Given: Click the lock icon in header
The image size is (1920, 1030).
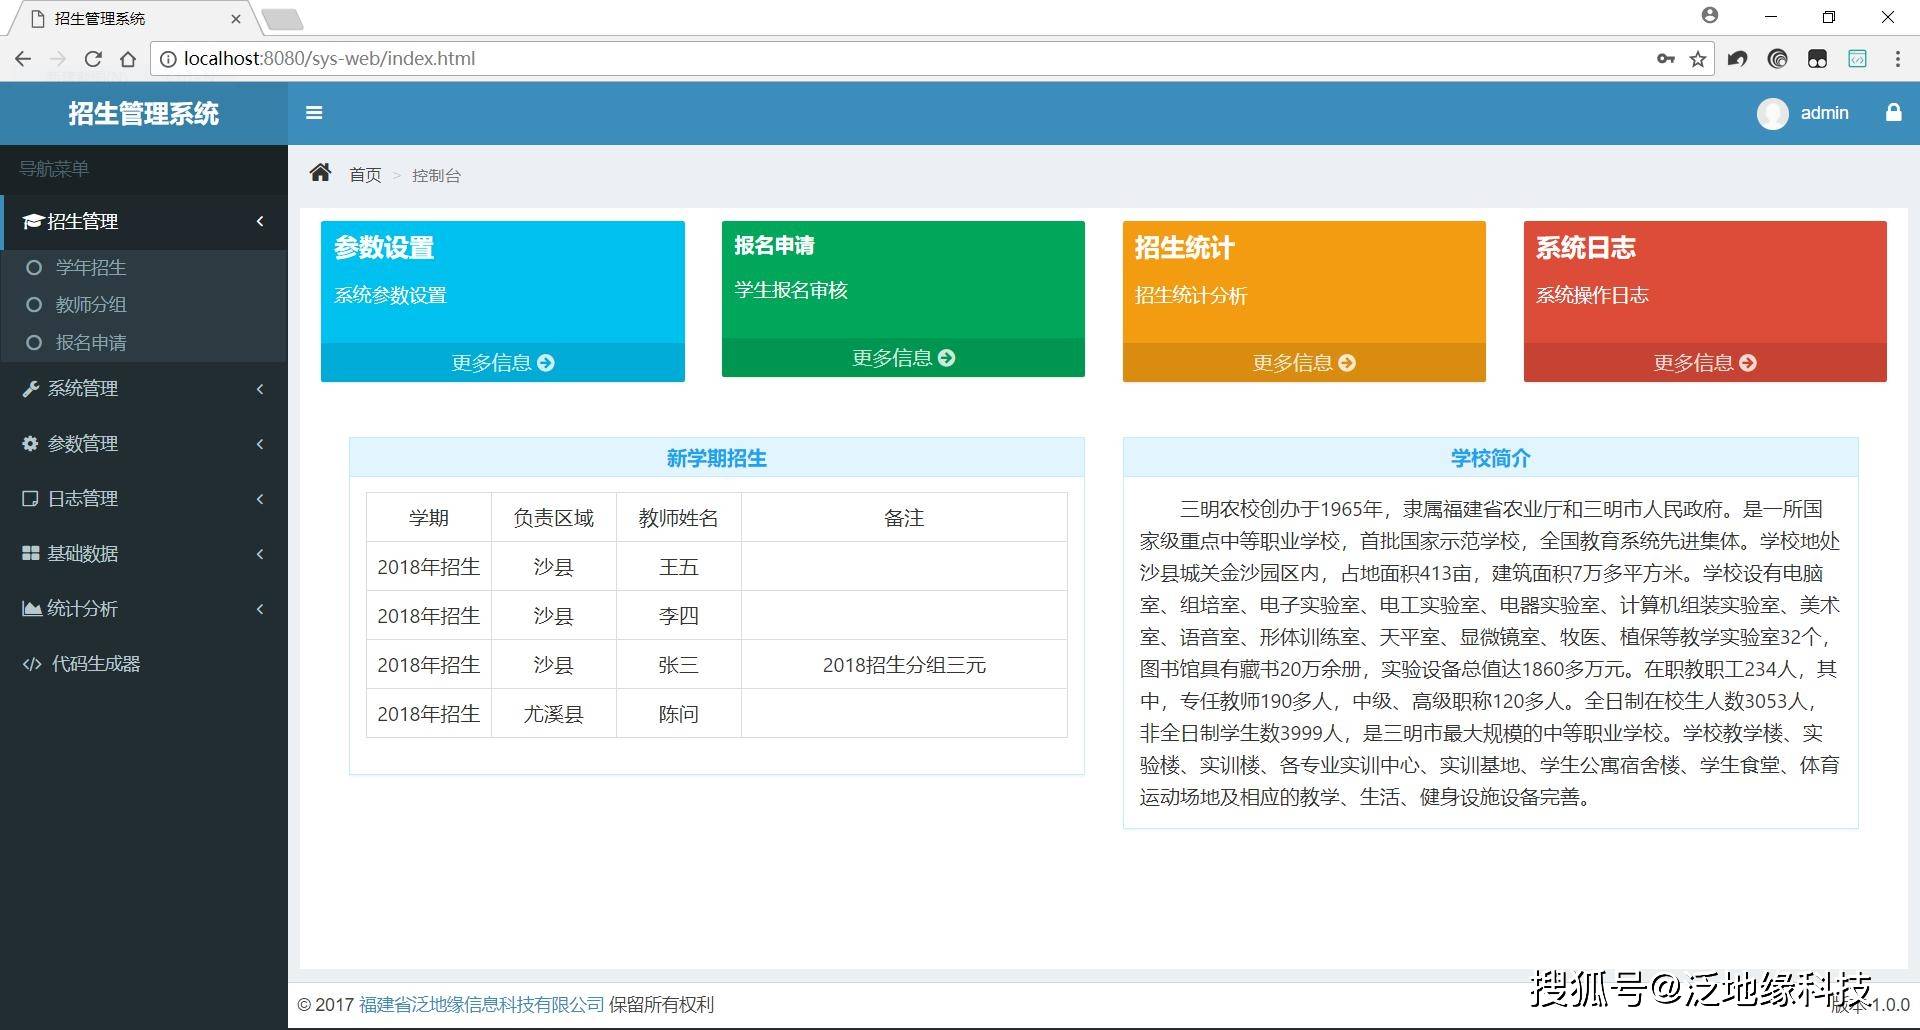Looking at the screenshot, I should tap(1893, 112).
